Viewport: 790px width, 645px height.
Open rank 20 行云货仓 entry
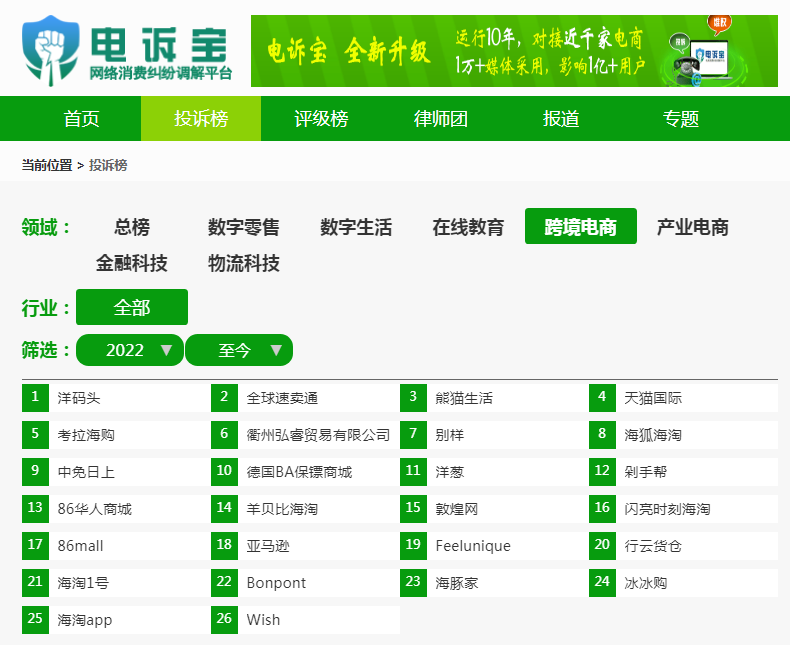(683, 546)
